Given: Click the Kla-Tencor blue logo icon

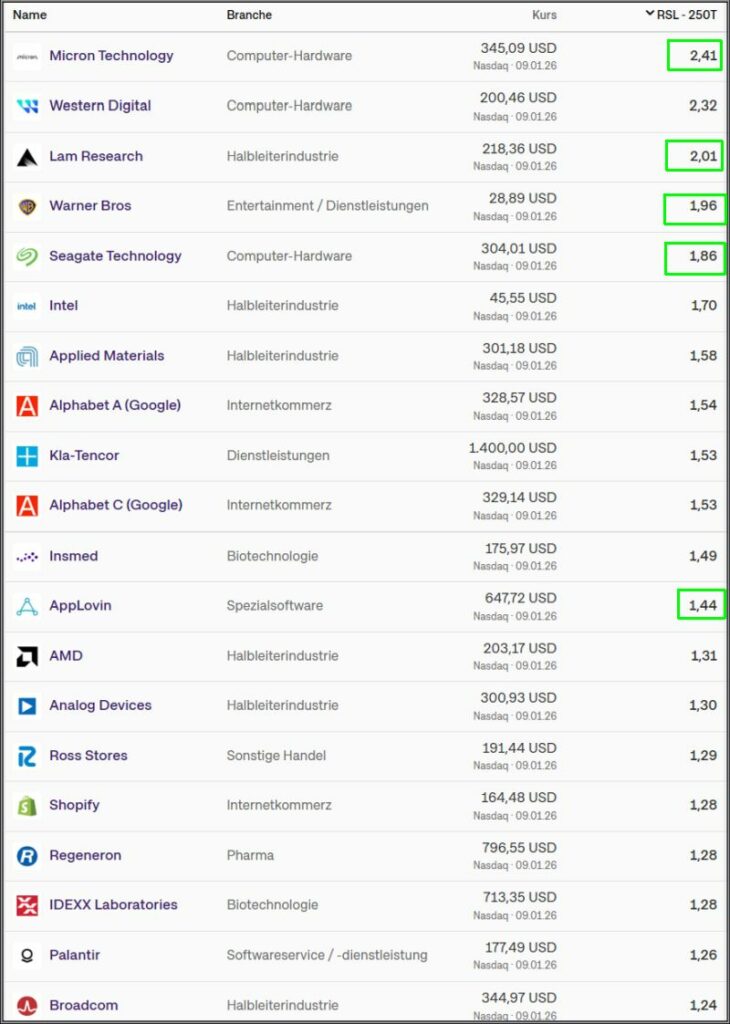Looking at the screenshot, I should point(27,456).
